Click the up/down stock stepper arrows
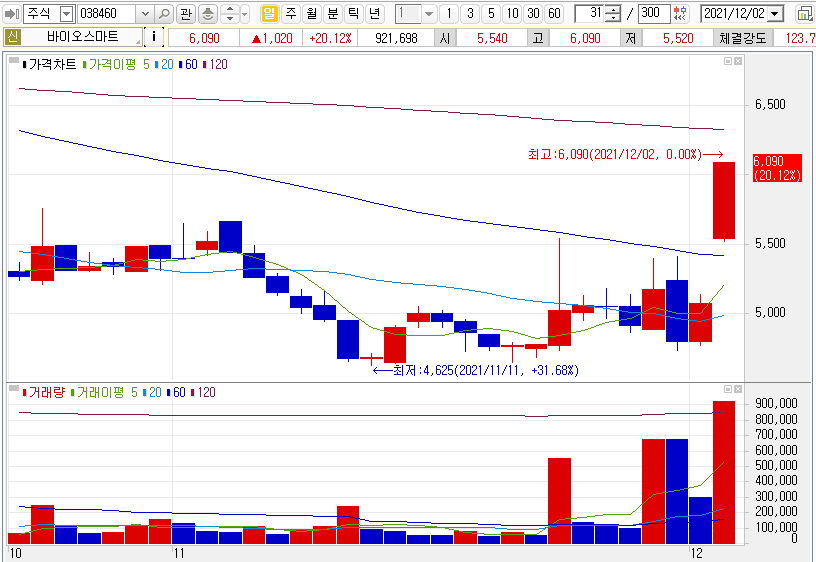The image size is (816, 562). click(230, 14)
